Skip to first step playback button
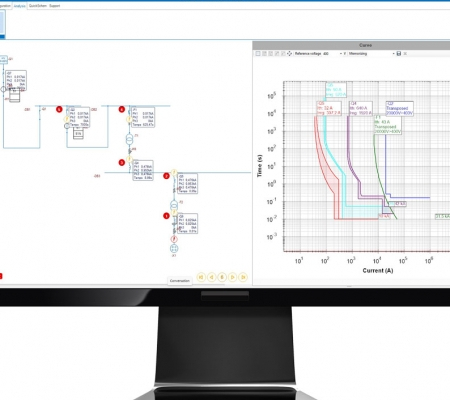The height and width of the screenshot is (400, 450). pyautogui.click(x=201, y=277)
